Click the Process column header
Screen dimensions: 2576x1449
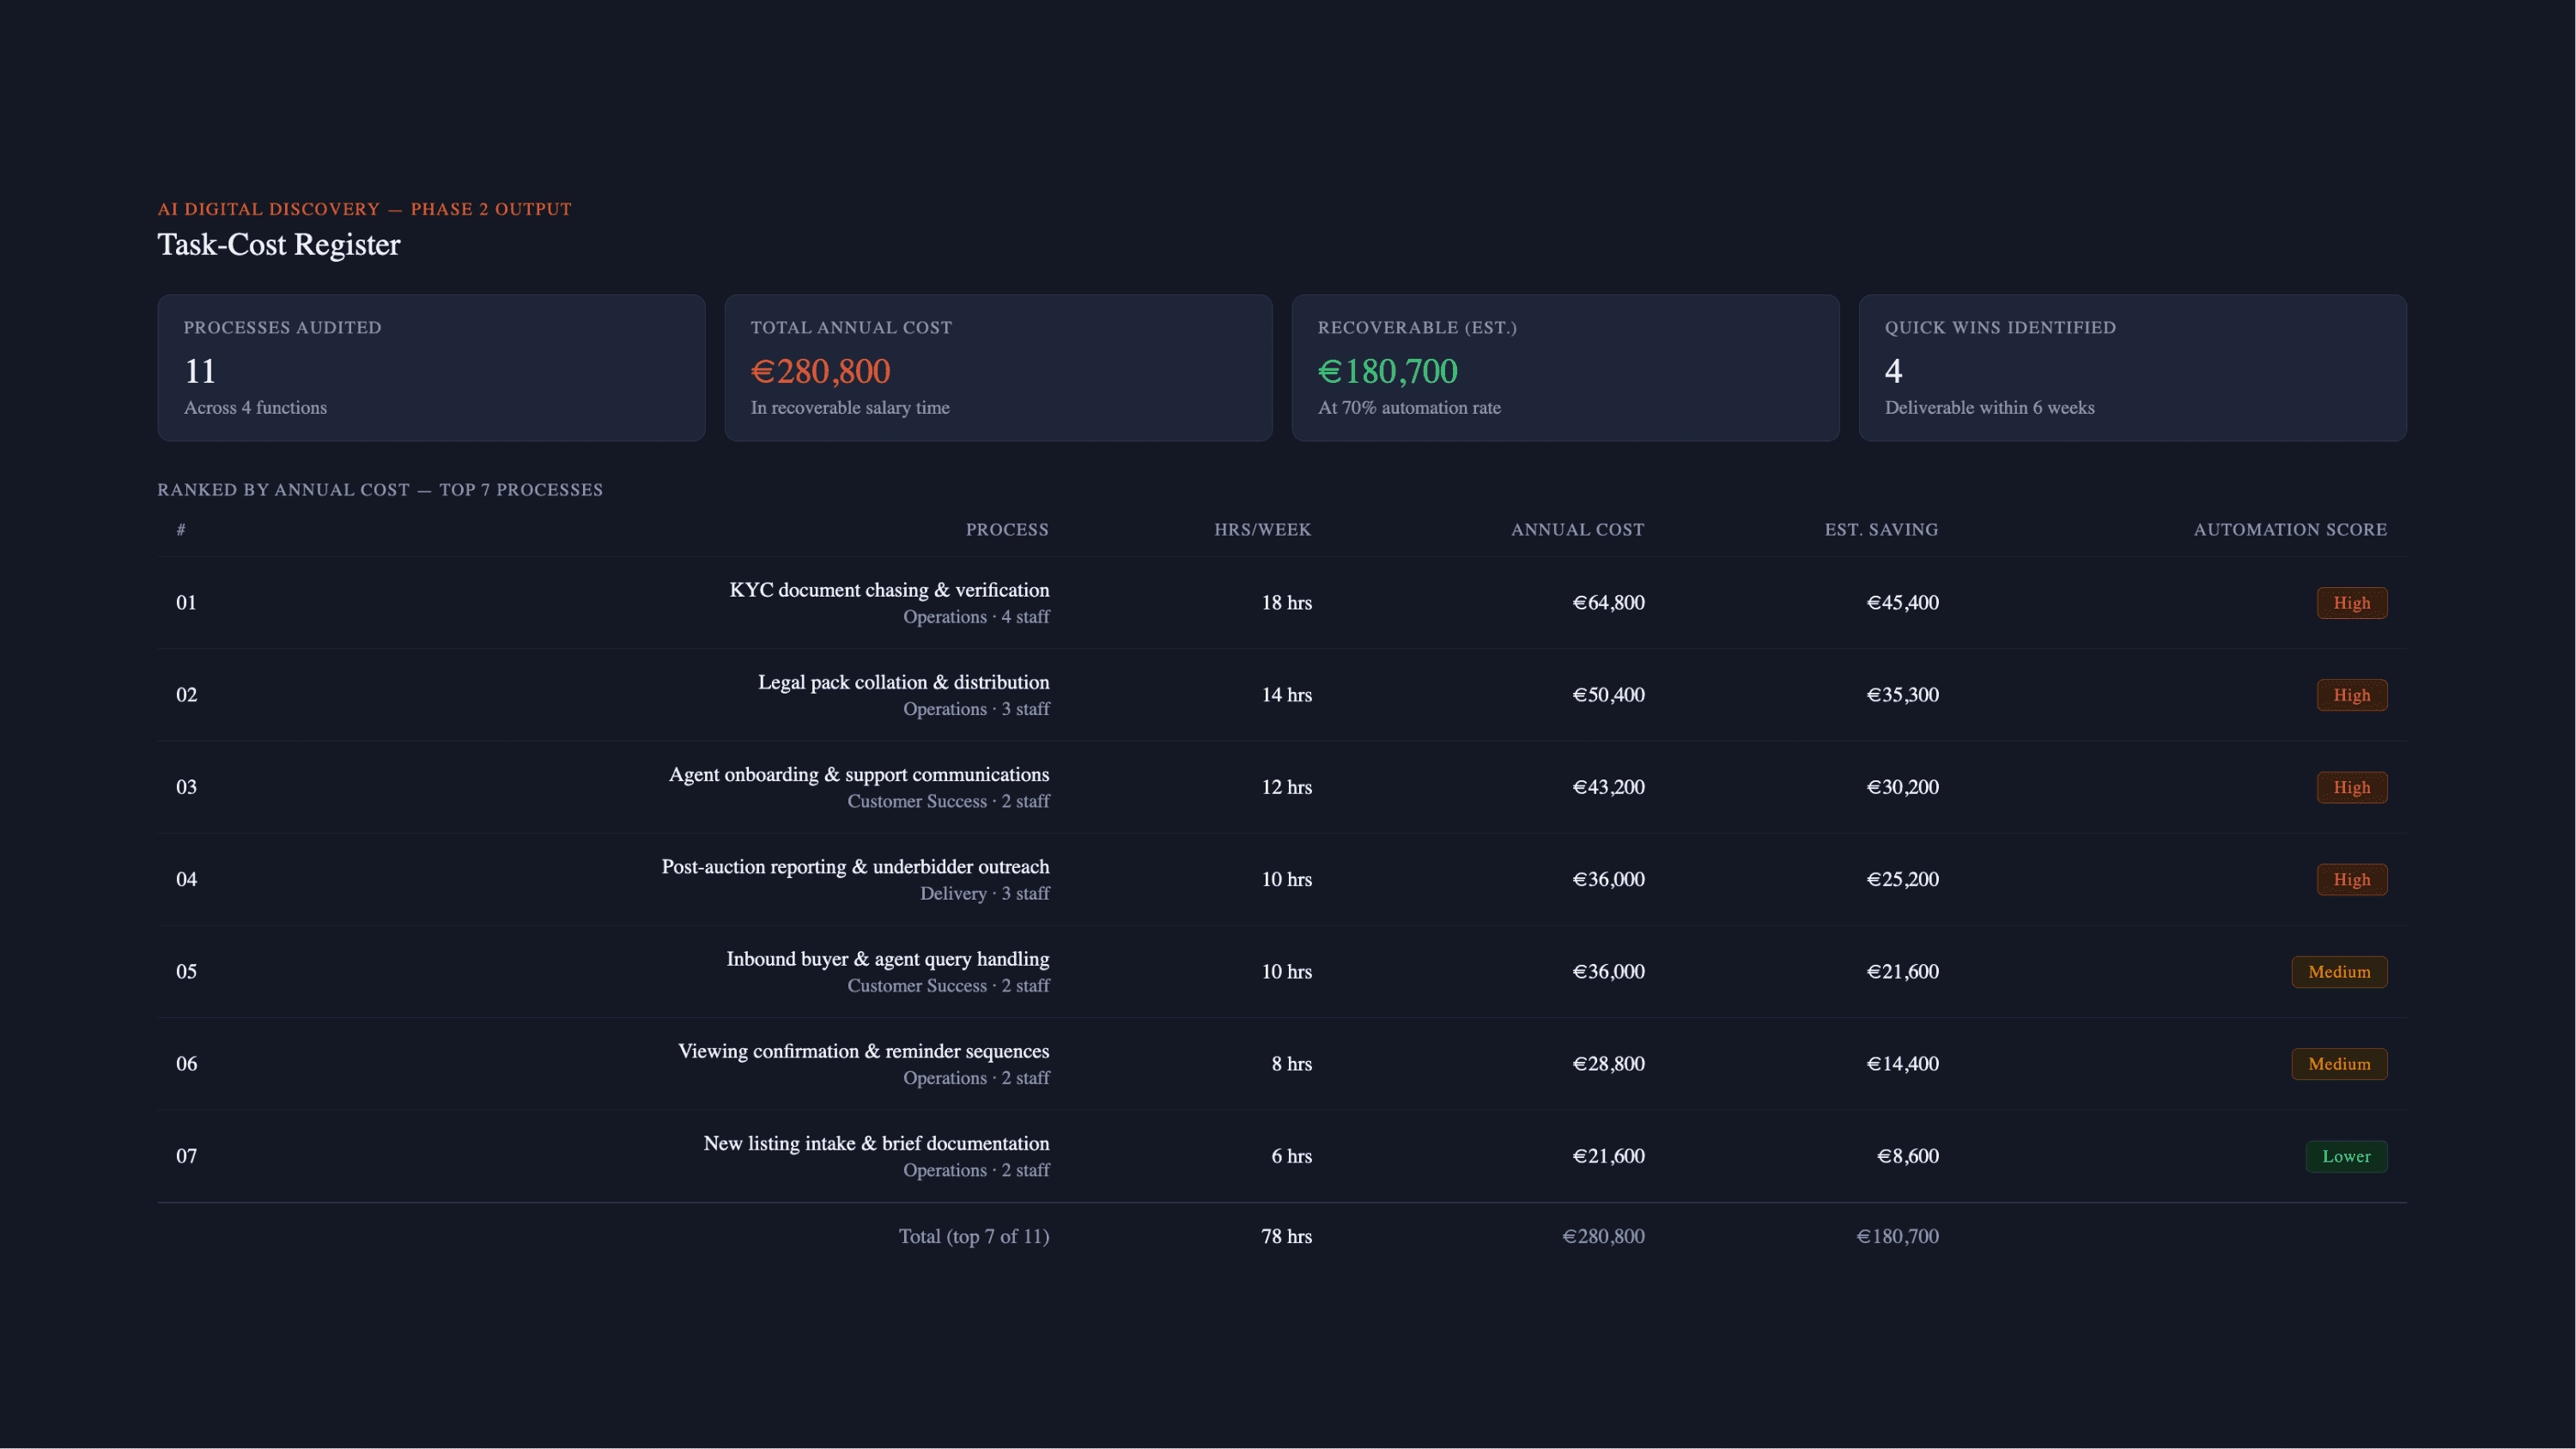[1007, 529]
